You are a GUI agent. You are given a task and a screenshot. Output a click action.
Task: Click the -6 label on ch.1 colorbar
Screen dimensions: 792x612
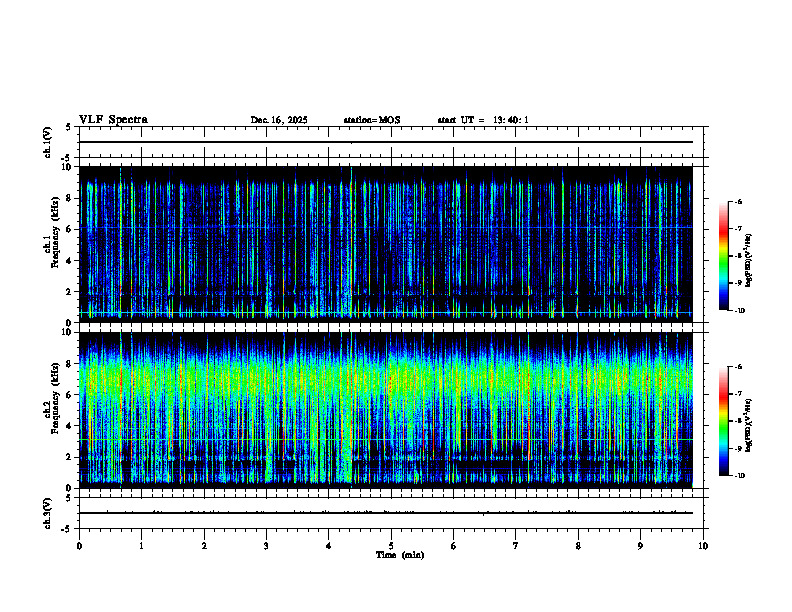738,202
